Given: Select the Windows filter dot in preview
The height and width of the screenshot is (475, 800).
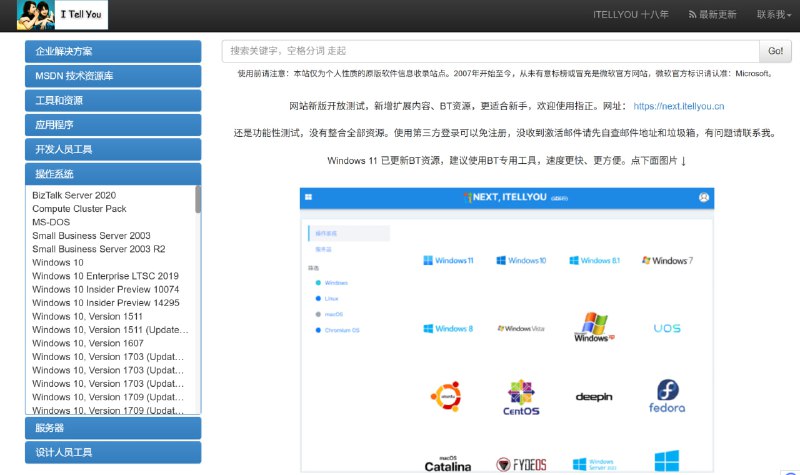Looking at the screenshot, I should 318,283.
